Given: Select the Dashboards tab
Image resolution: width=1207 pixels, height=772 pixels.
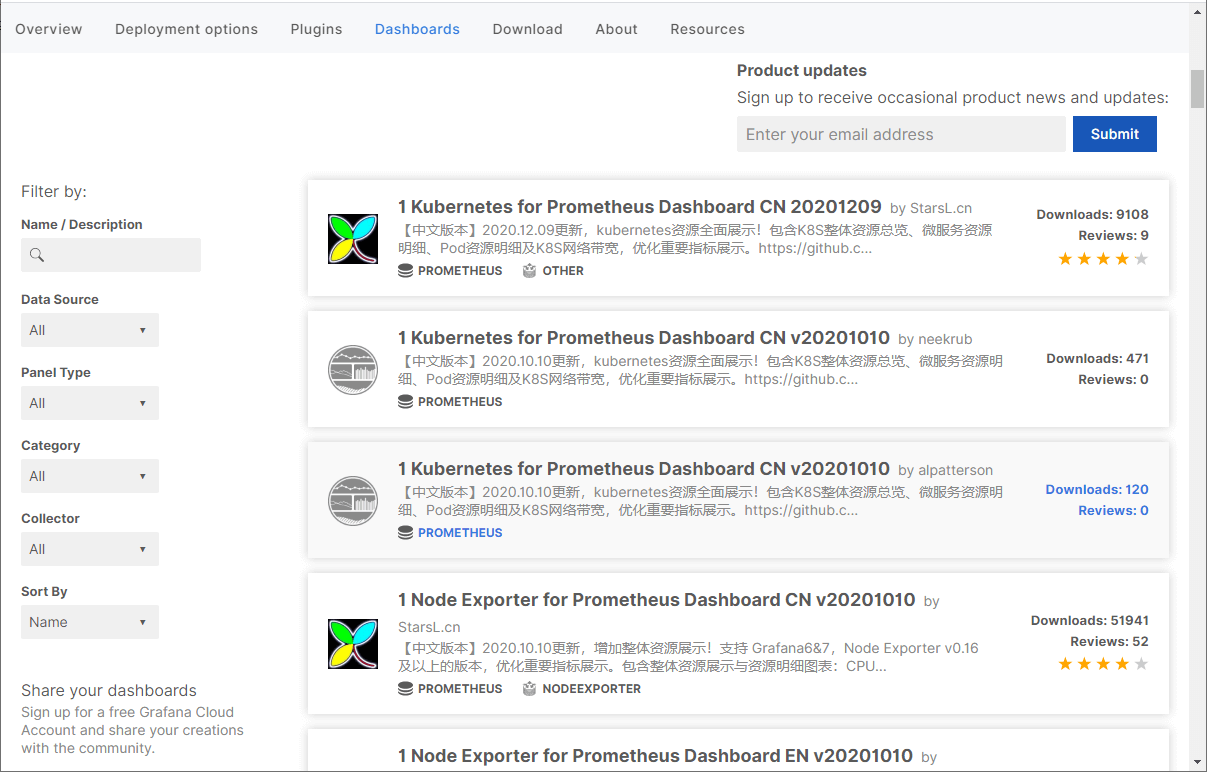Looking at the screenshot, I should pos(417,29).
